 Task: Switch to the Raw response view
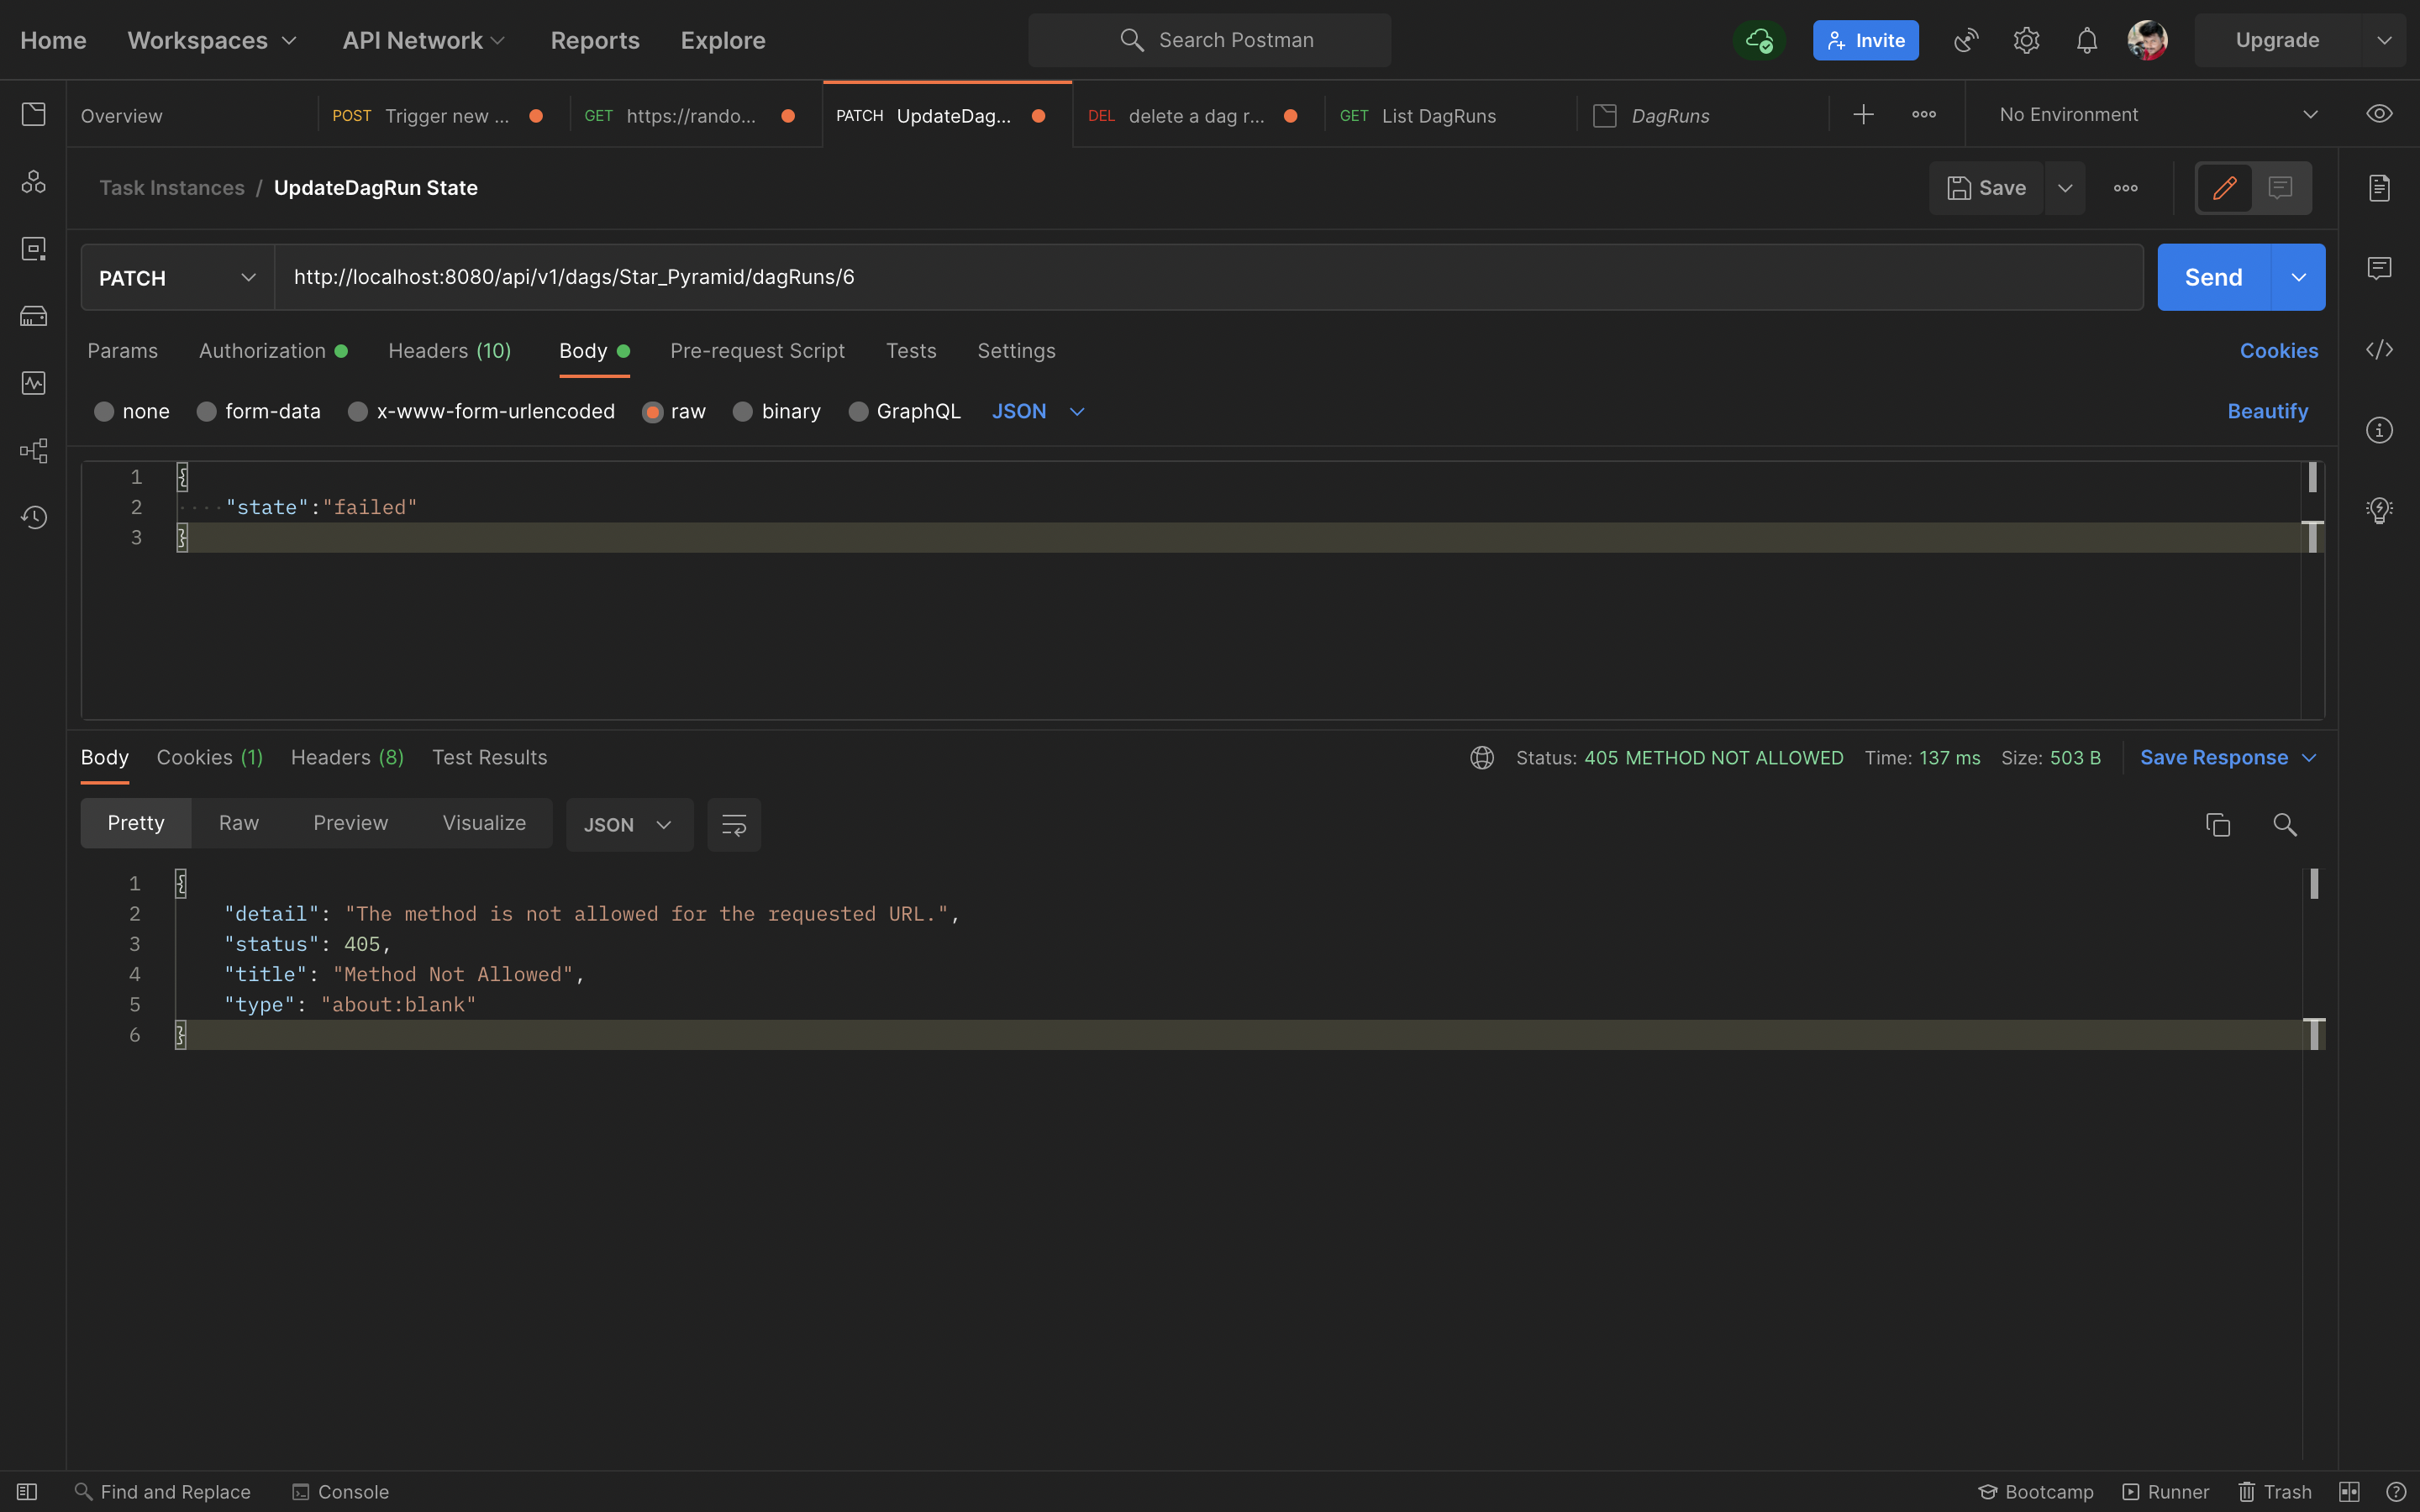[x=237, y=822]
